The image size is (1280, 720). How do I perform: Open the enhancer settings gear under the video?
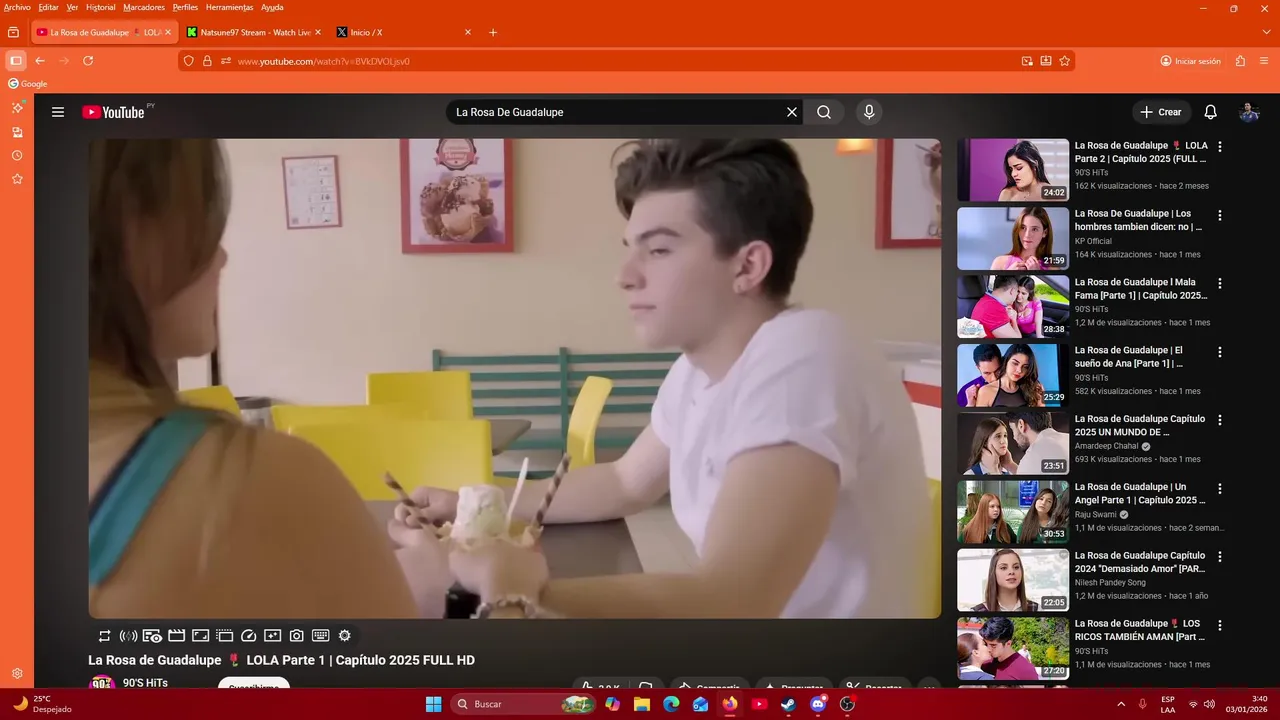click(x=345, y=636)
